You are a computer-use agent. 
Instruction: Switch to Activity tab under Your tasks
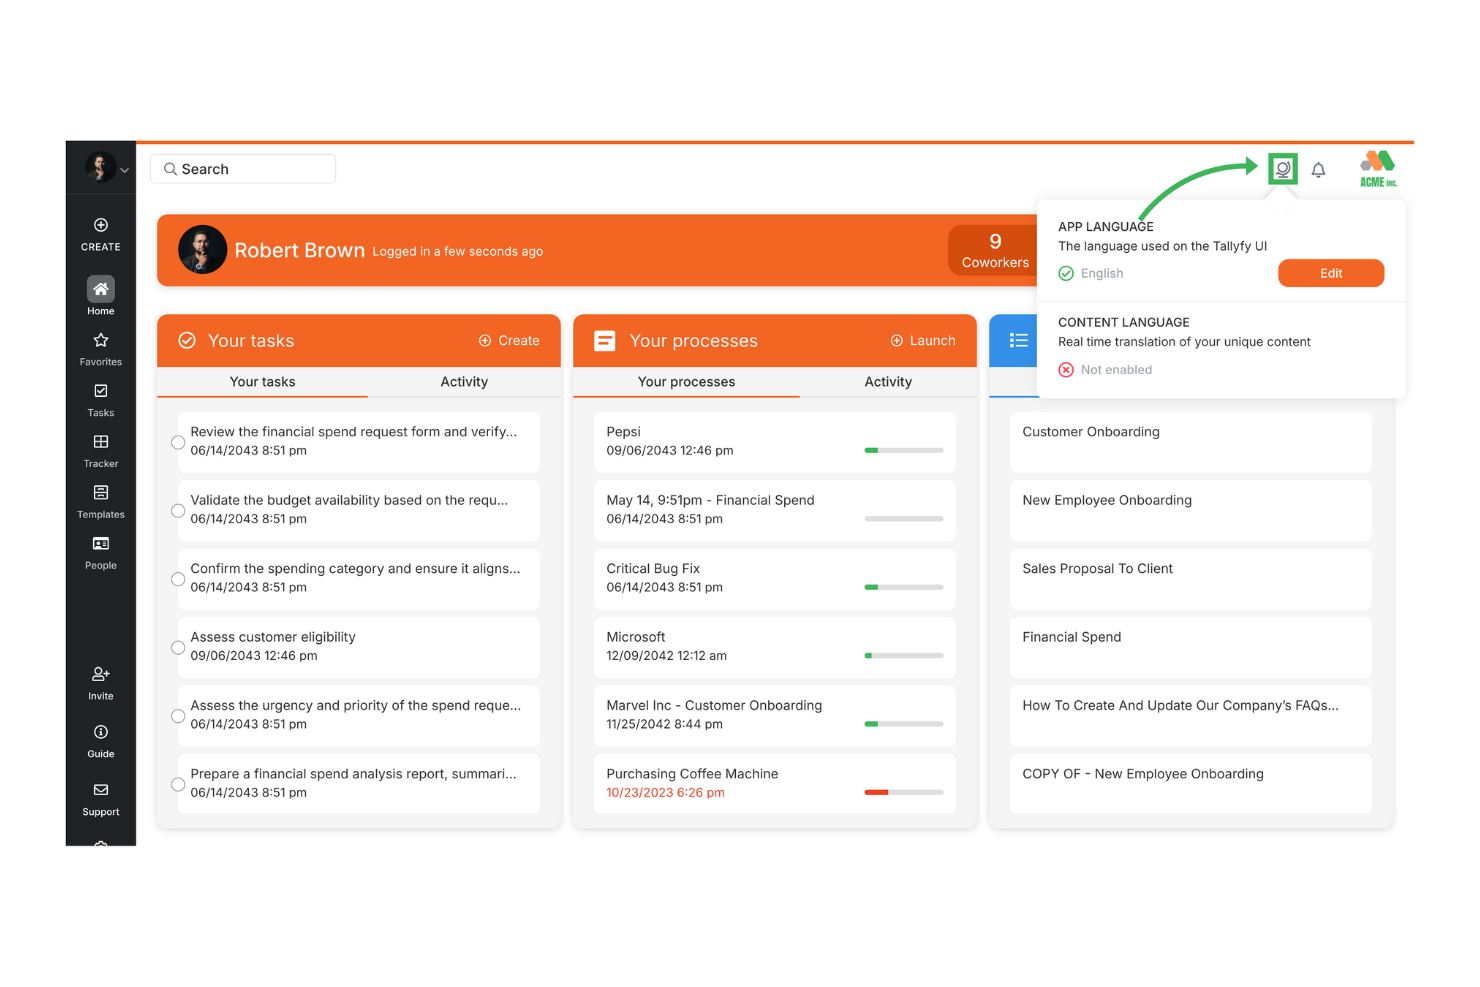pyautogui.click(x=464, y=382)
